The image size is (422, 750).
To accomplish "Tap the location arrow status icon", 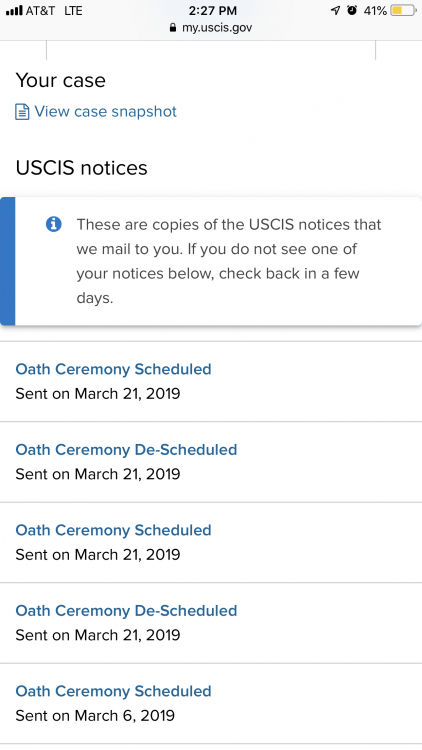I will tap(335, 11).
